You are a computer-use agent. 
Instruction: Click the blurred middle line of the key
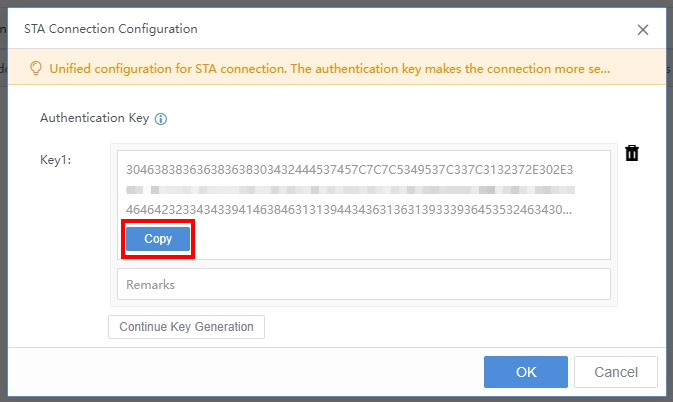coord(350,190)
